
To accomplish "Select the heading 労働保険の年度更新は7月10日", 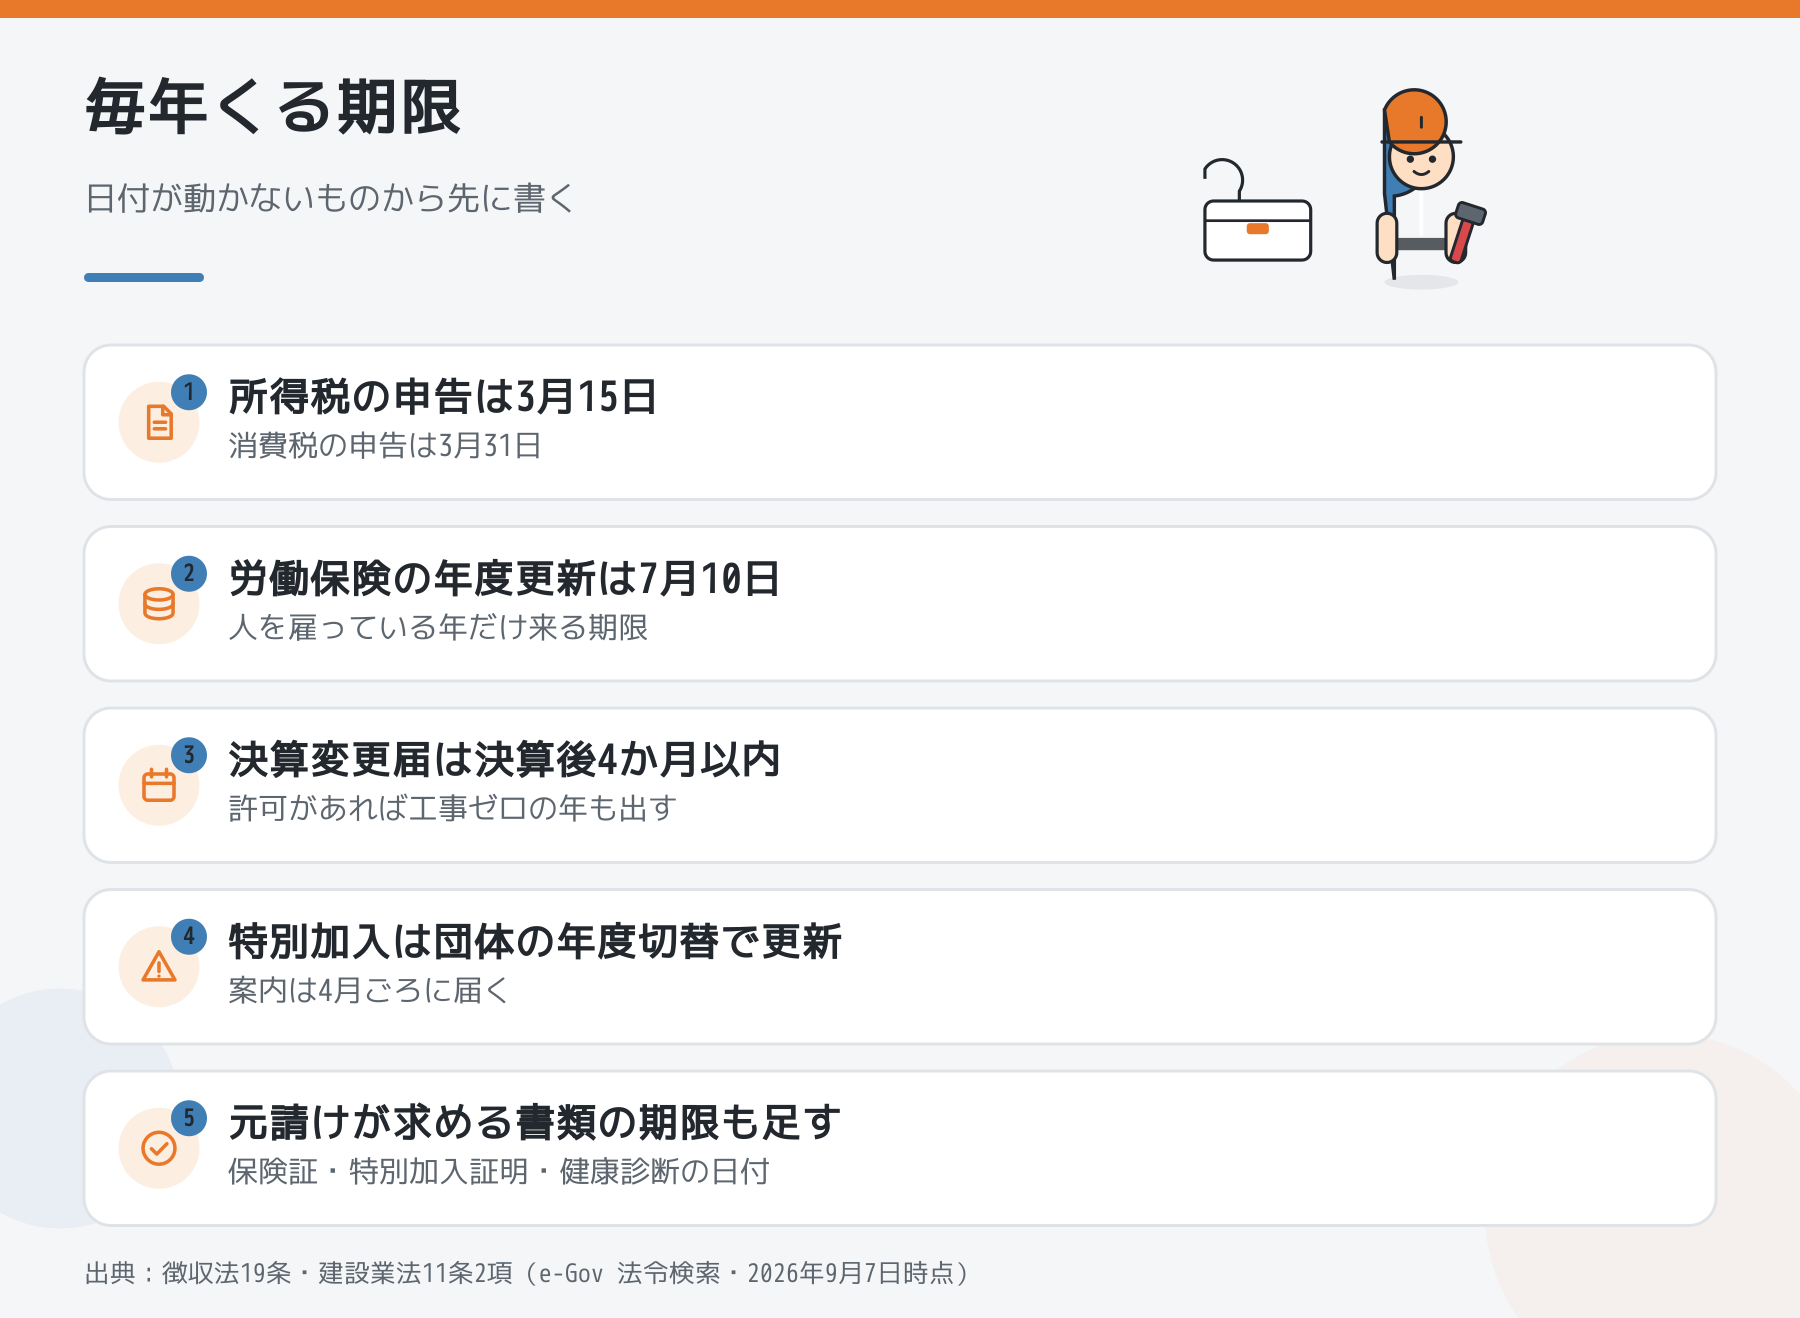I will coord(504,578).
